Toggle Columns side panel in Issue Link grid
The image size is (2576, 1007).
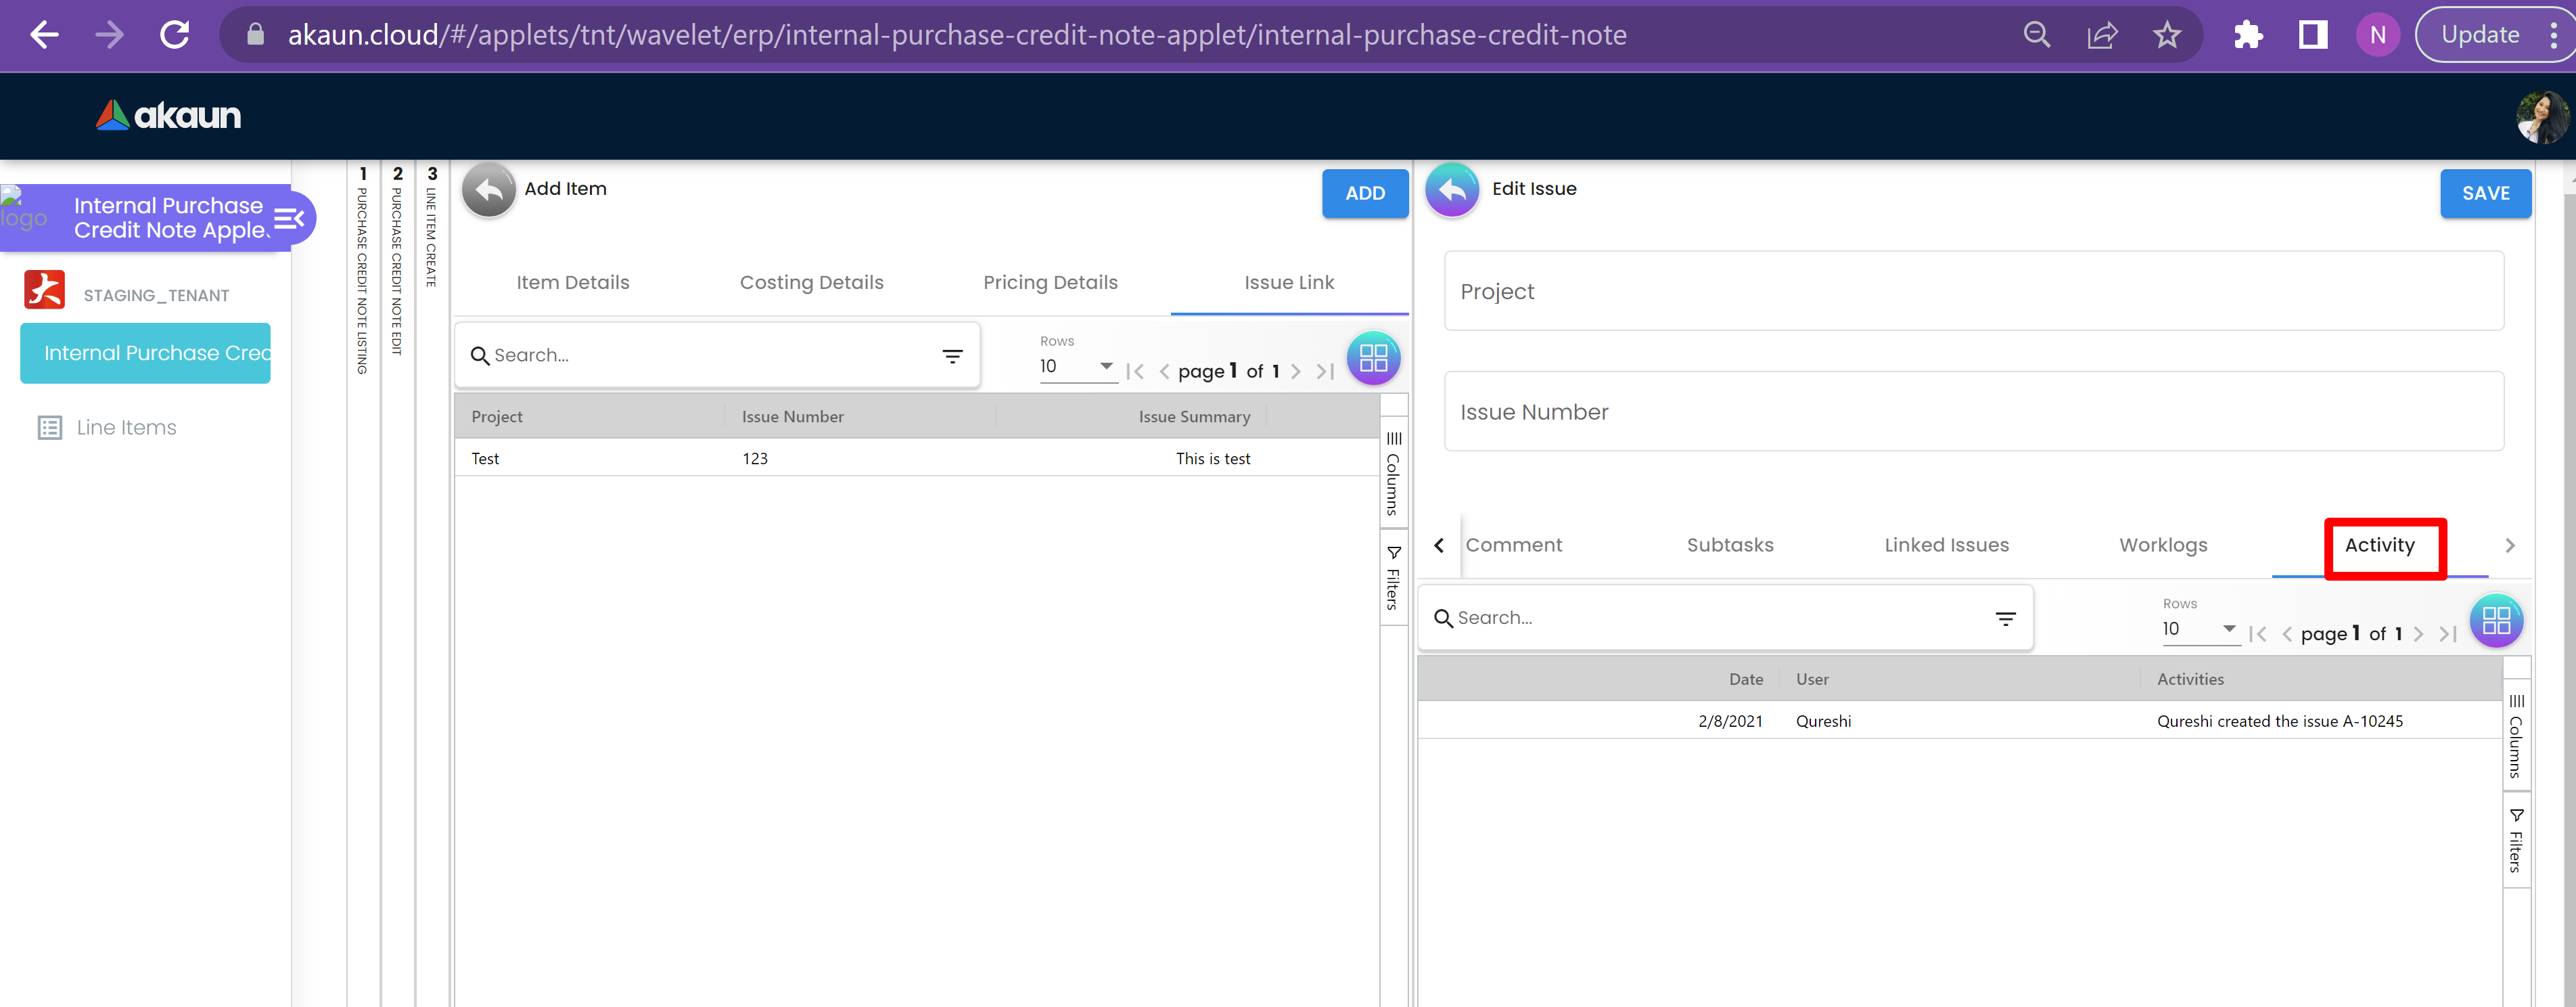pyautogui.click(x=1393, y=473)
